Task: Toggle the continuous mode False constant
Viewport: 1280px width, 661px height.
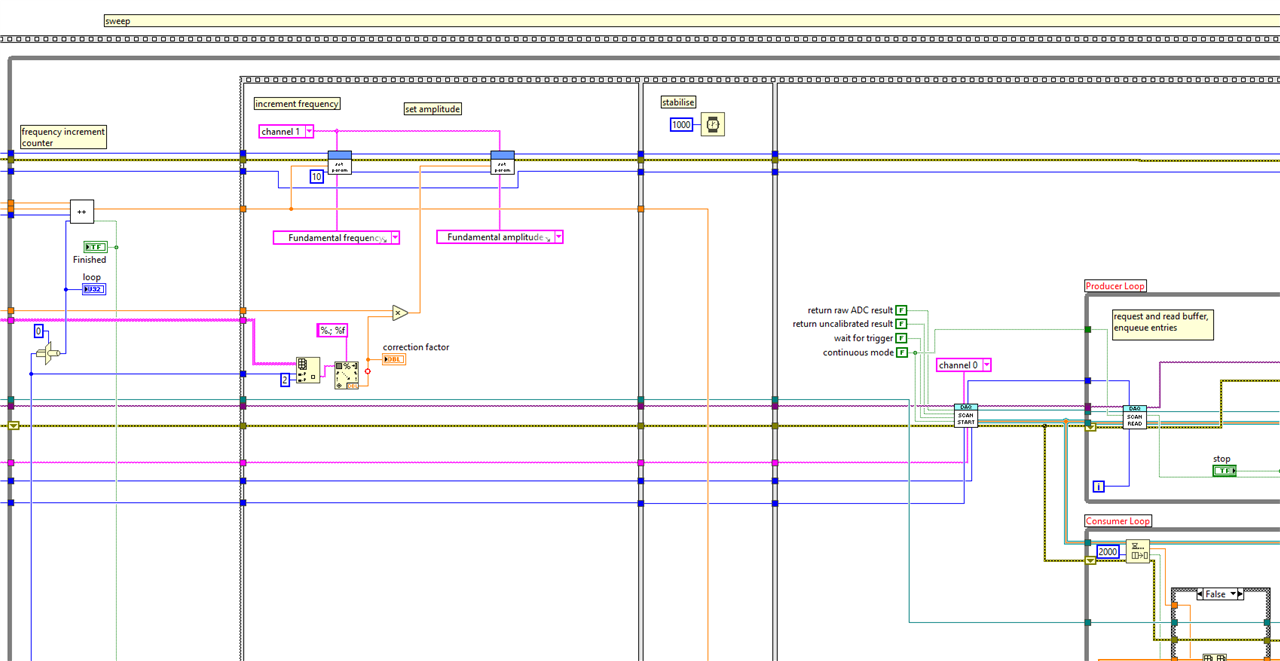Action: coord(901,352)
